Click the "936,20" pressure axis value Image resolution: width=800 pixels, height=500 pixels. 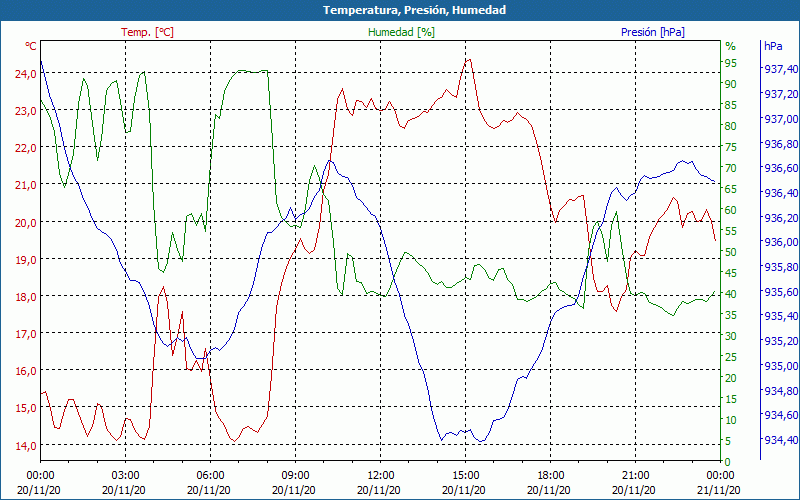tap(781, 217)
